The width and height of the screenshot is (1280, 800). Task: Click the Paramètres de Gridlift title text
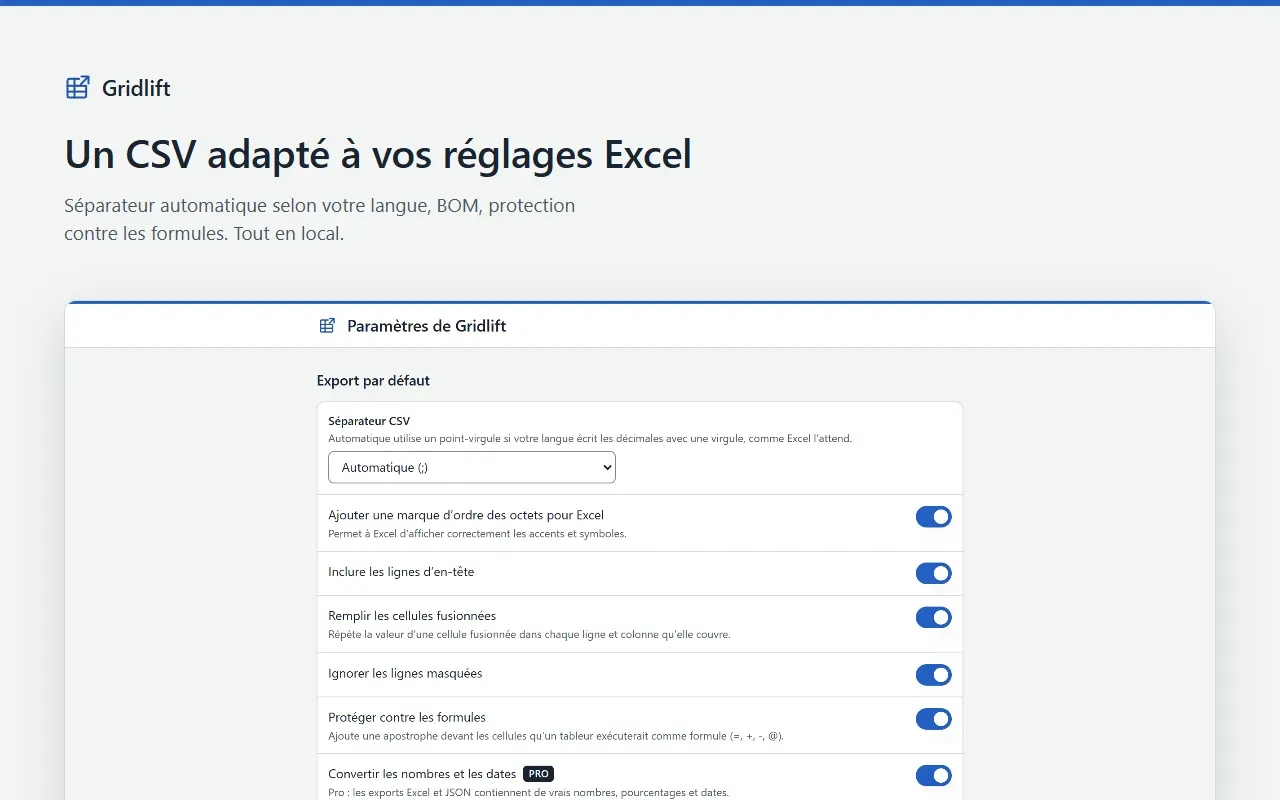(x=427, y=326)
